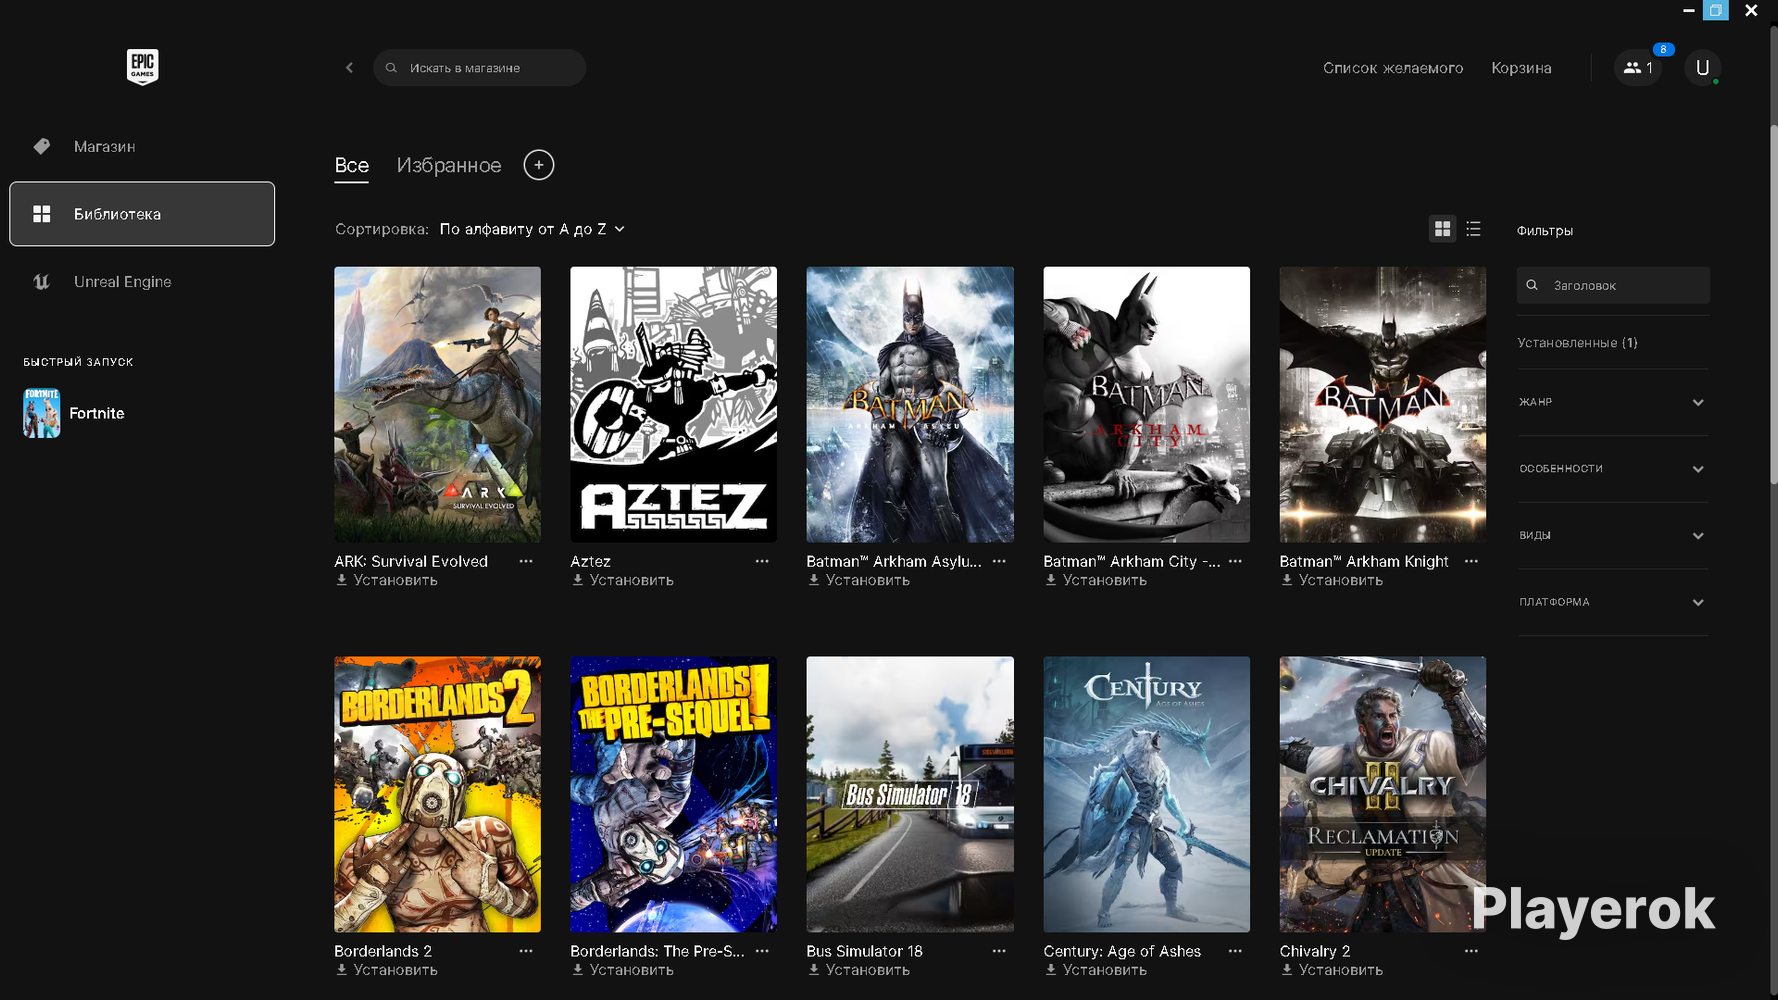Open more options for Batman Arkham Asylum
This screenshot has height=1000, width=1778.
tap(999, 561)
